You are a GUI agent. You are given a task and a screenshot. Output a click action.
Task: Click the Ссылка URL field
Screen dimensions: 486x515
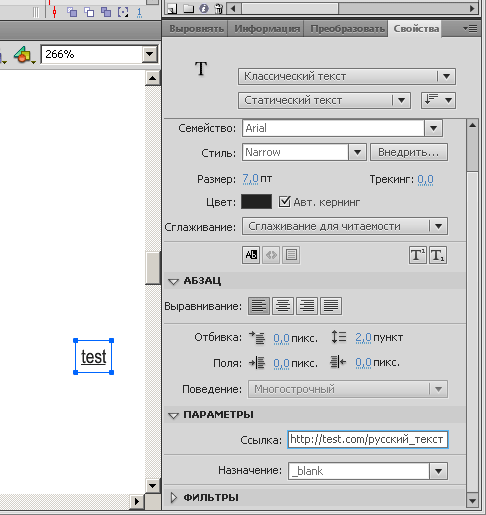coord(368,439)
